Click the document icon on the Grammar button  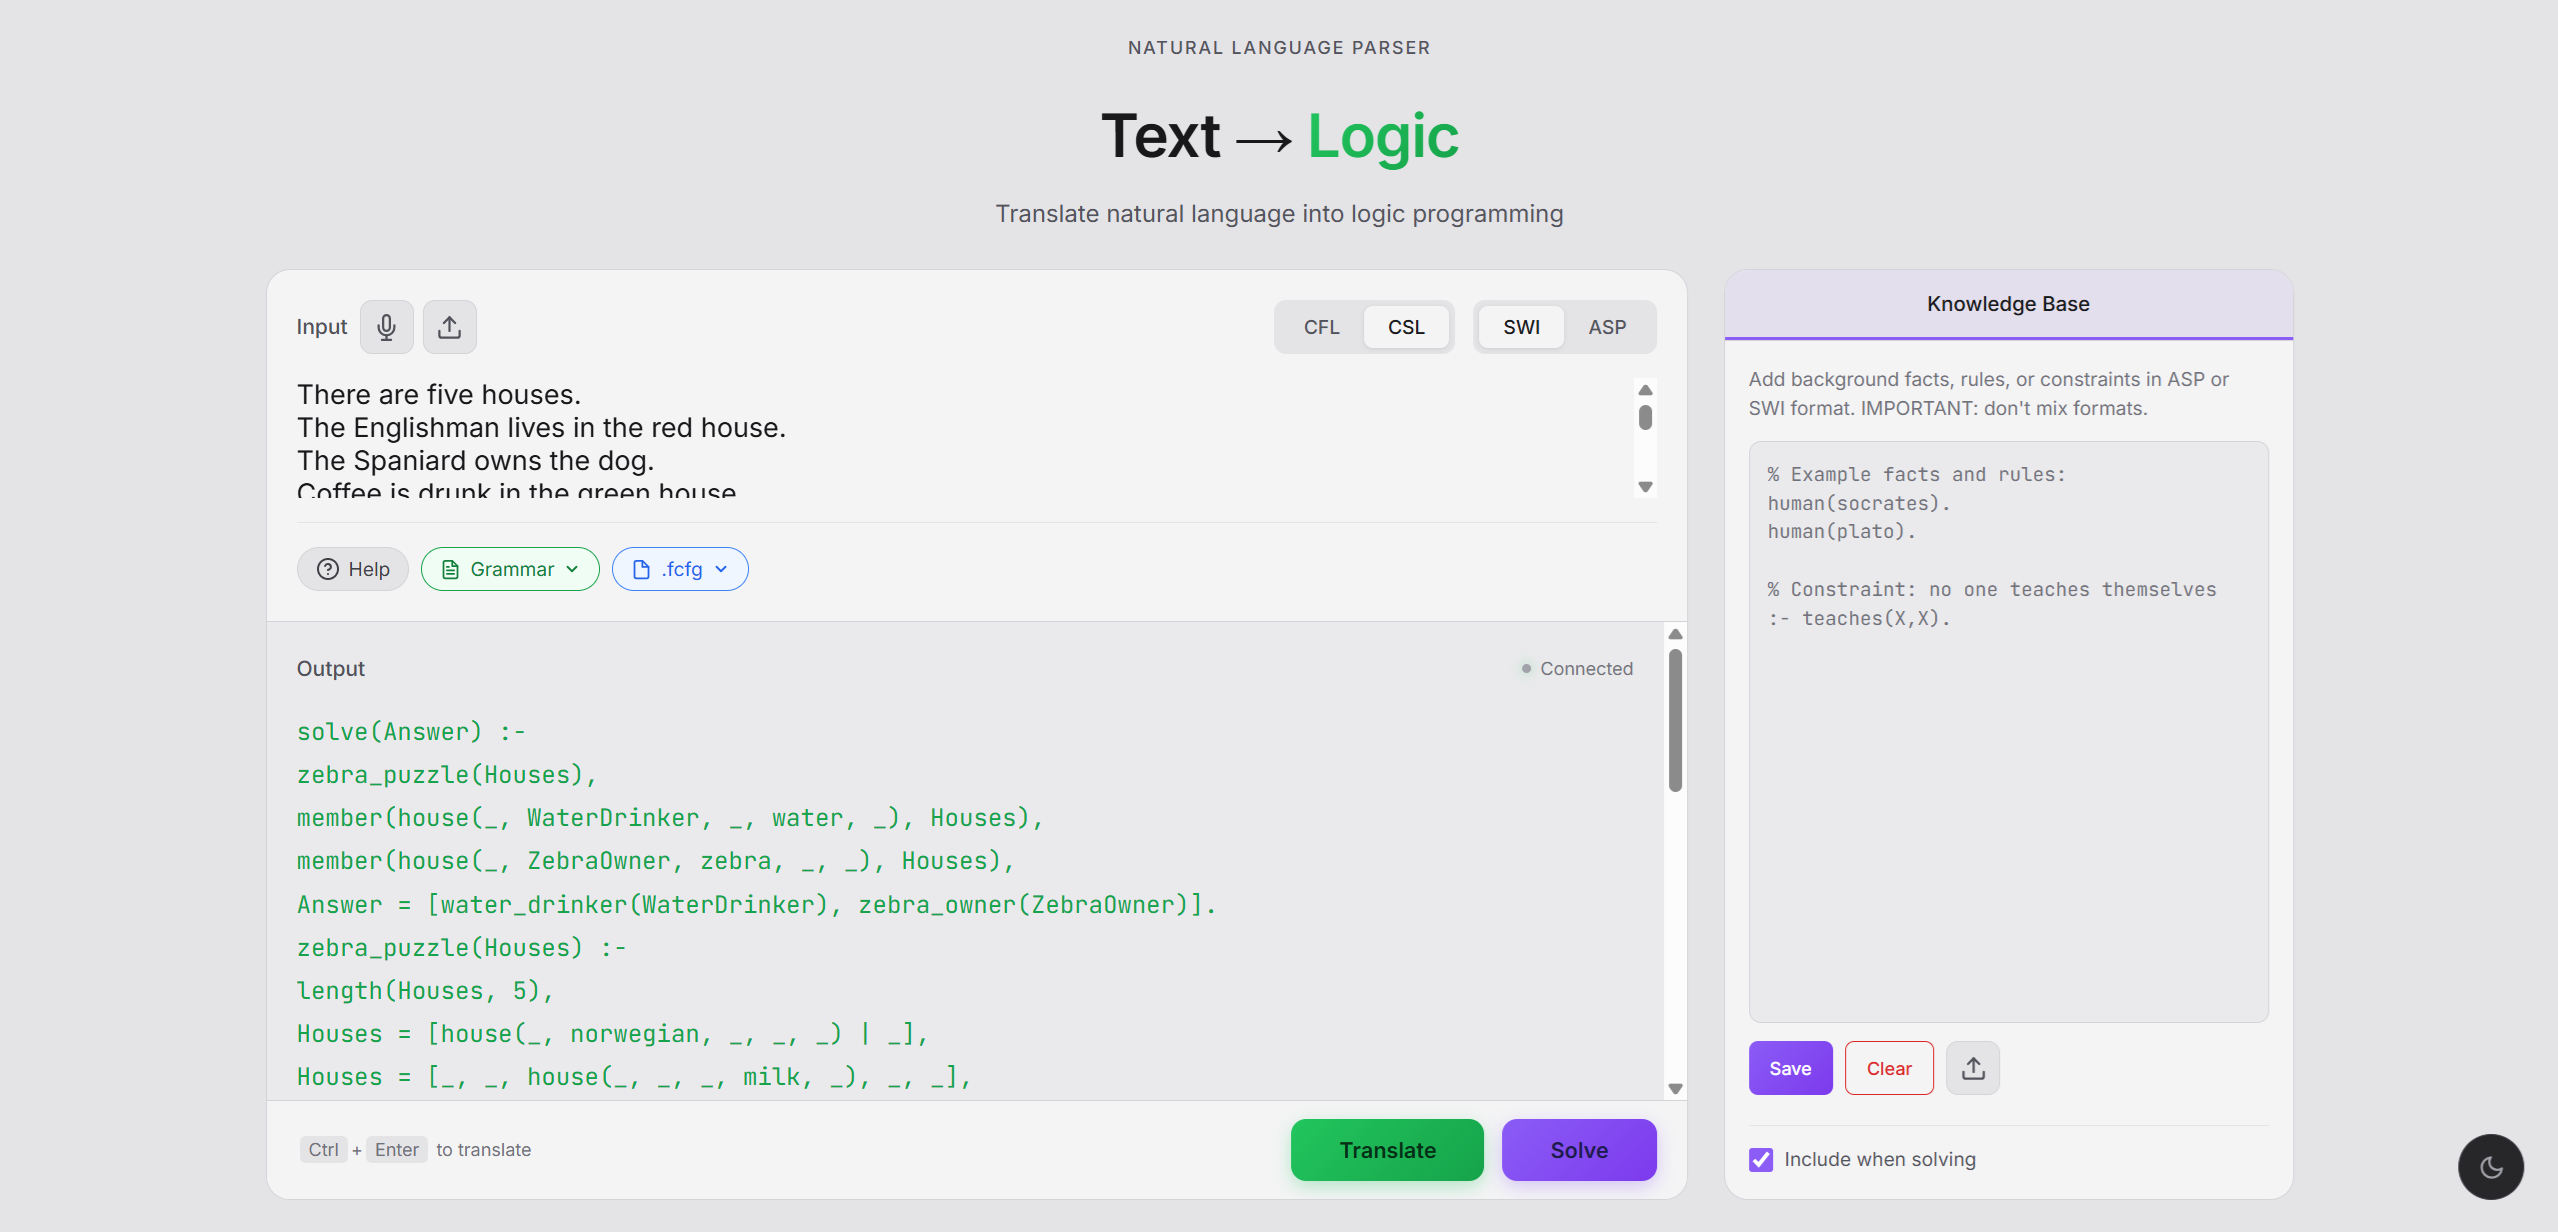[451, 568]
